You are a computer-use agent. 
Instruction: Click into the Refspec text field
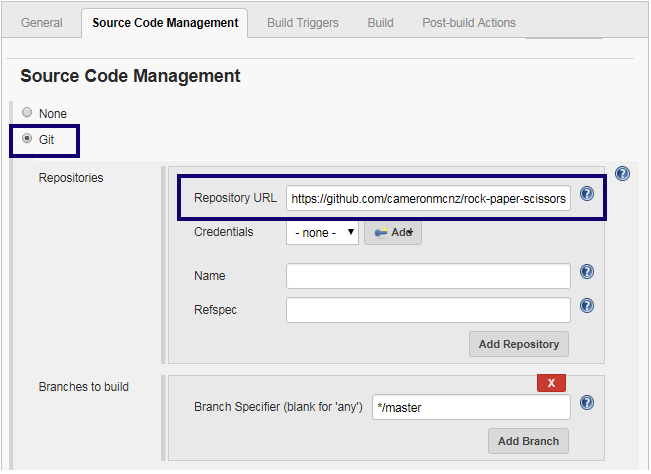pyautogui.click(x=428, y=310)
